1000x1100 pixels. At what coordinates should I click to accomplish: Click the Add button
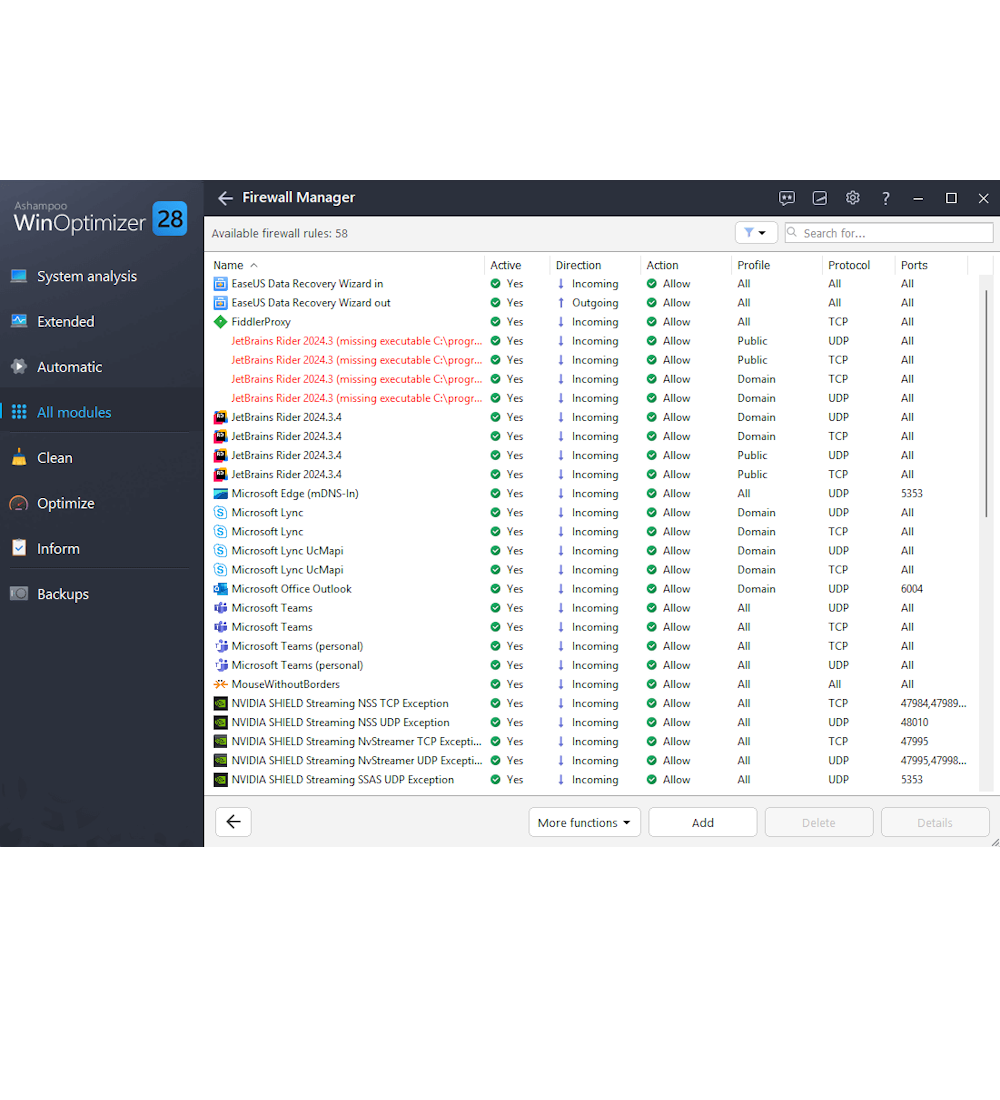pos(702,823)
